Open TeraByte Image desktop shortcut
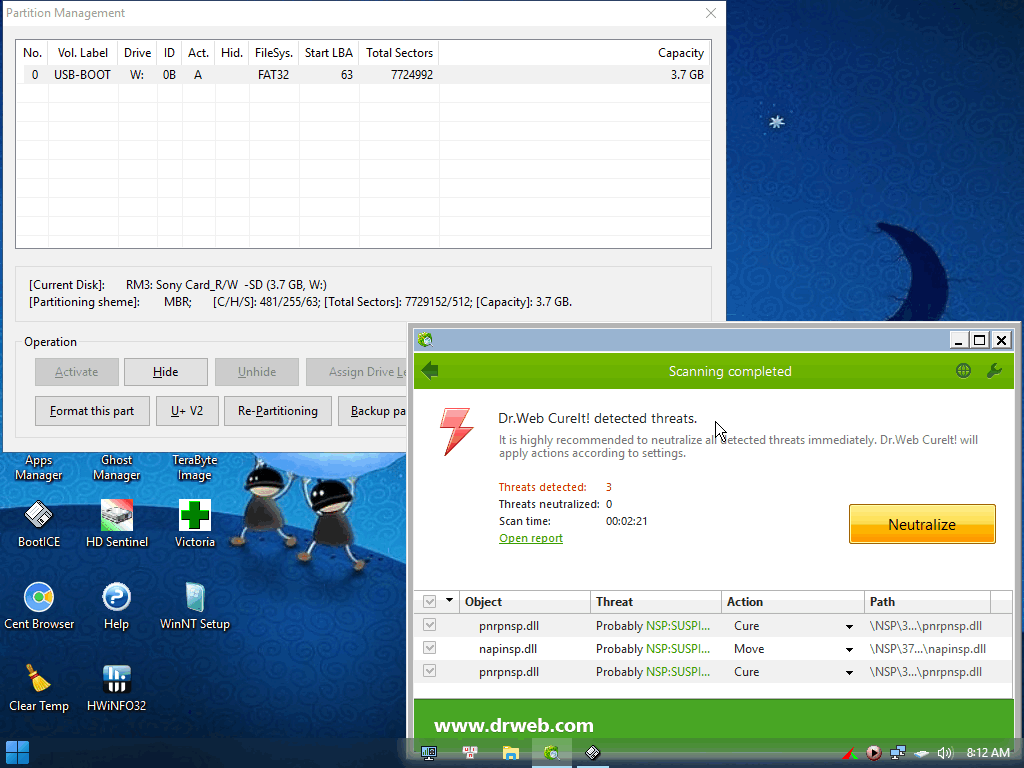This screenshot has width=1024, height=768. coord(195,468)
